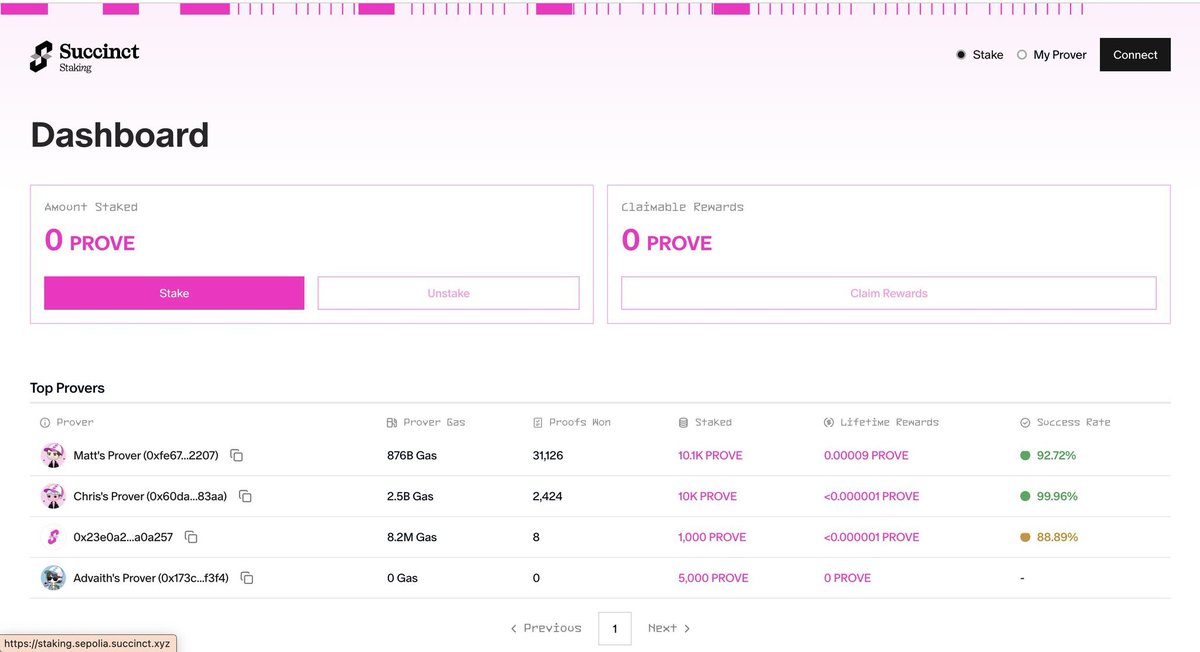Sort by Staked column header
This screenshot has height=652, width=1200.
(x=705, y=423)
